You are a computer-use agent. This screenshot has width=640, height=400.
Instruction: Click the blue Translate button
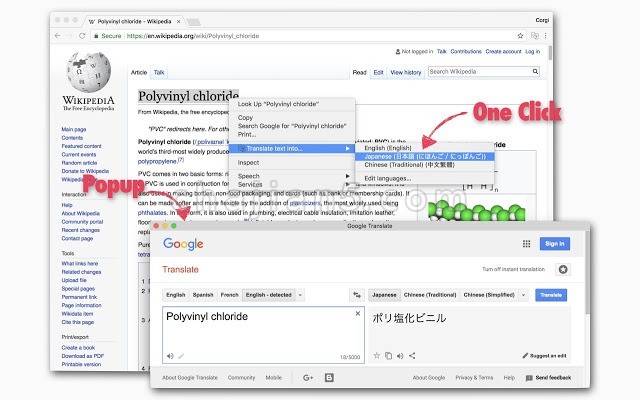pyautogui.click(x=551, y=295)
